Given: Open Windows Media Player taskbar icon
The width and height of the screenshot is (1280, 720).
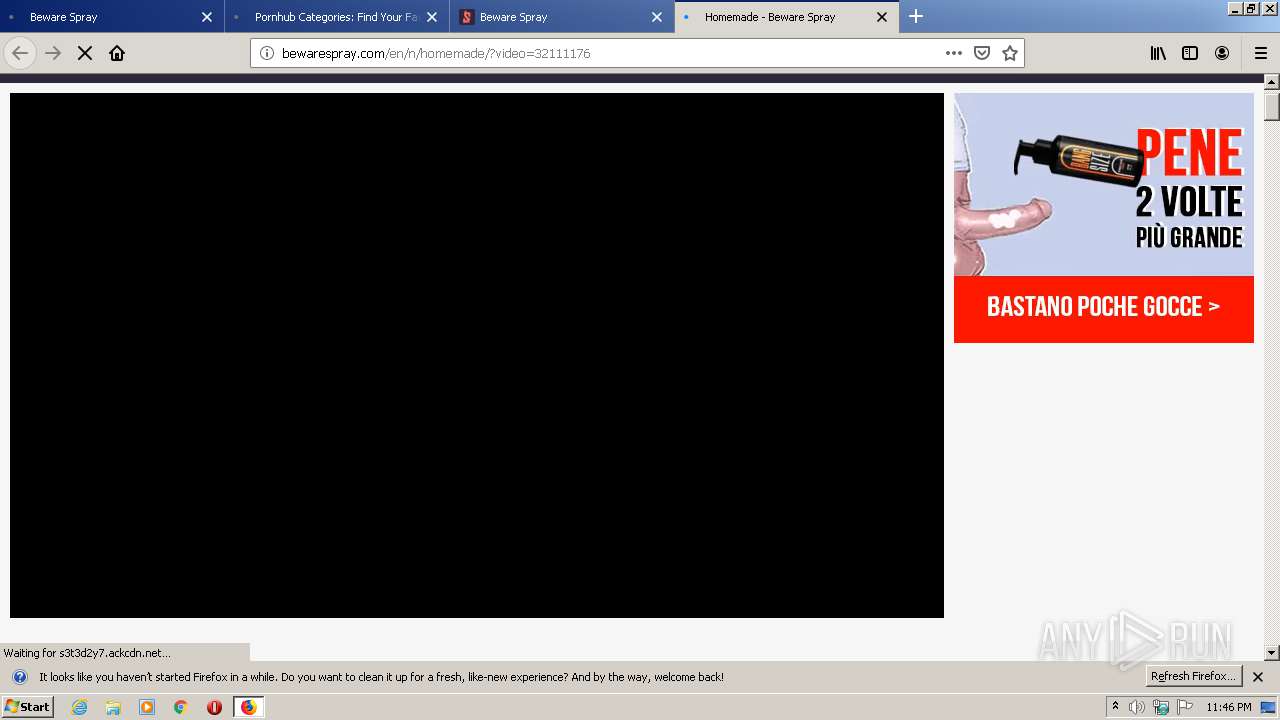Looking at the screenshot, I should pos(147,707).
